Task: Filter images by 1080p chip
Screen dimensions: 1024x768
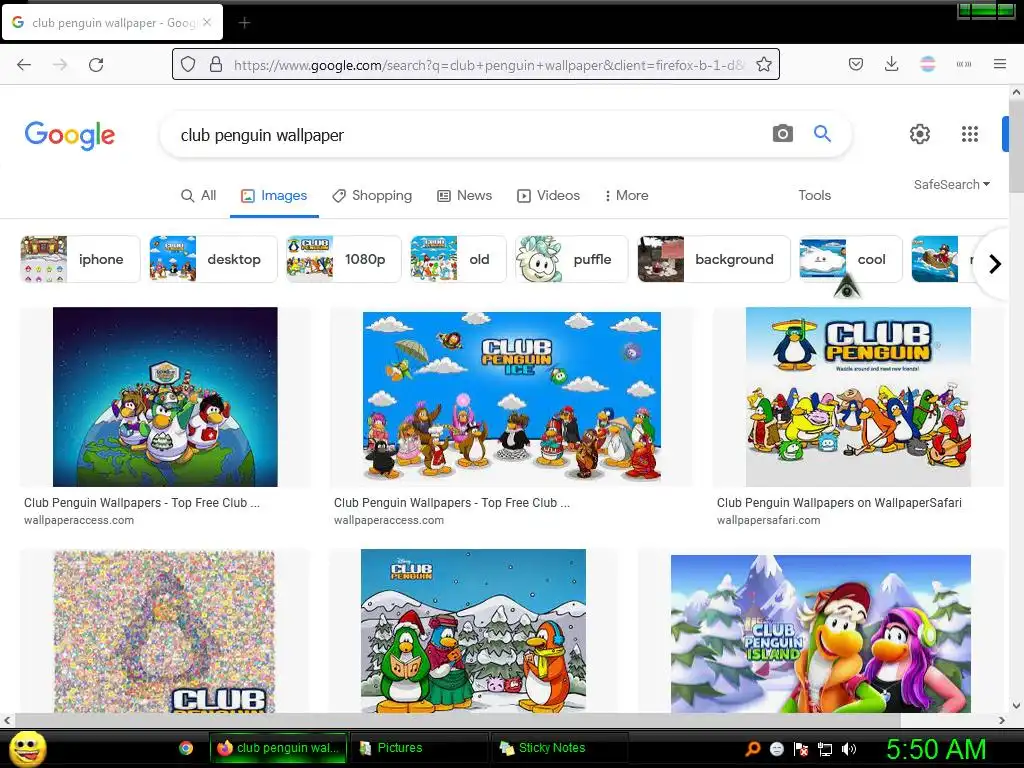Action: (344, 259)
